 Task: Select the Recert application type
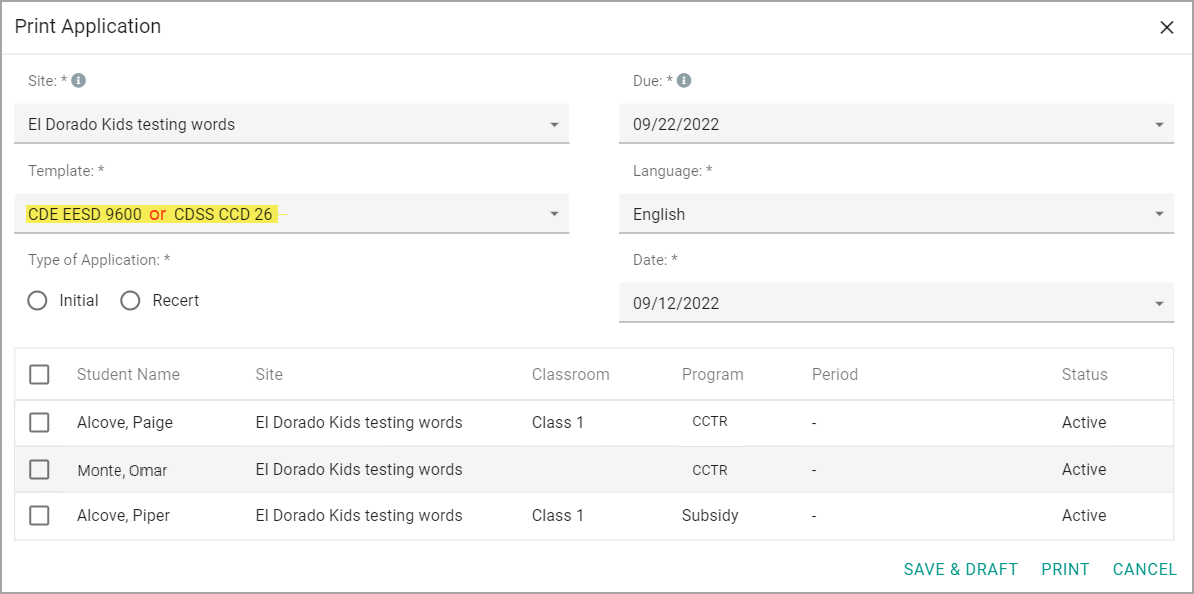coord(130,301)
